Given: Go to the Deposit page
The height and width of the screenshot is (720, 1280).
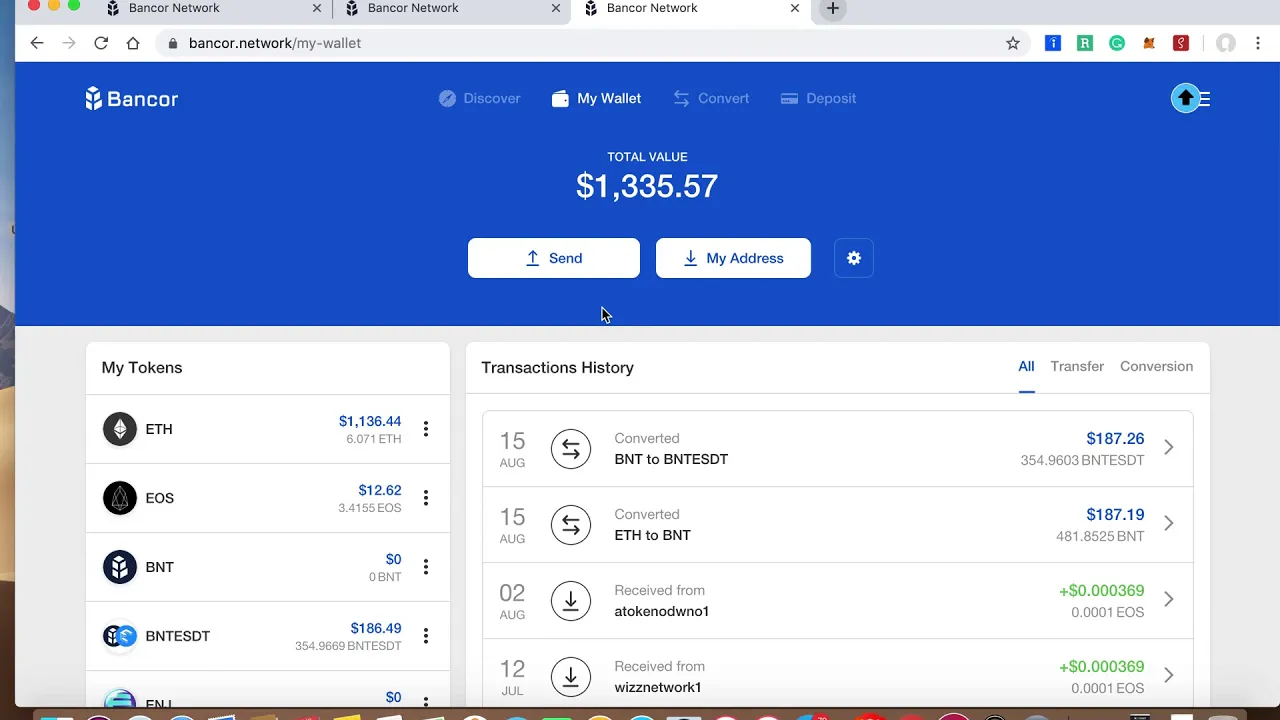Looking at the screenshot, I should (818, 98).
